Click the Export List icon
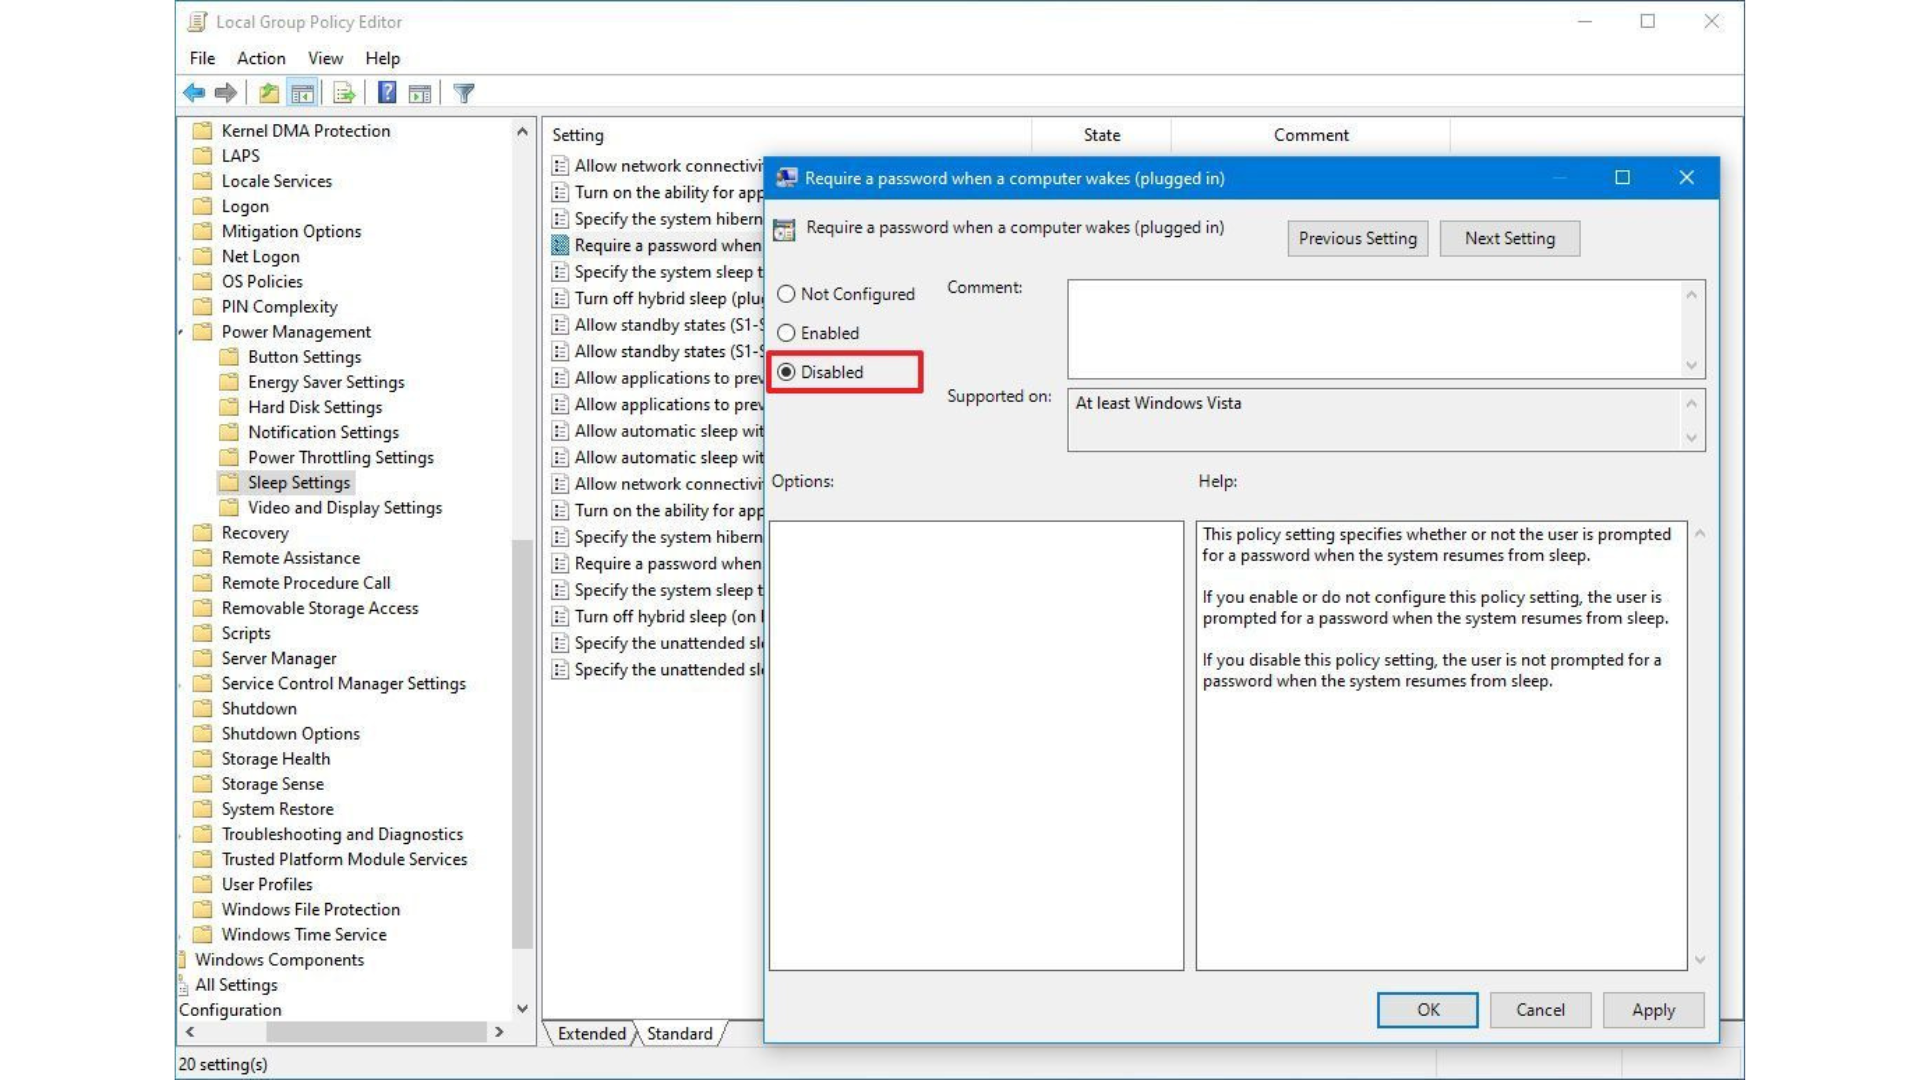 (343, 93)
